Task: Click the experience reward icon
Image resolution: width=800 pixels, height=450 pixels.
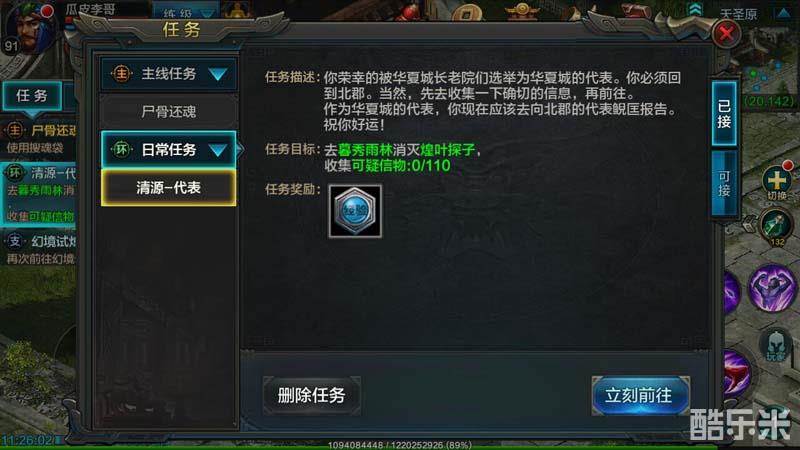Action: (355, 211)
